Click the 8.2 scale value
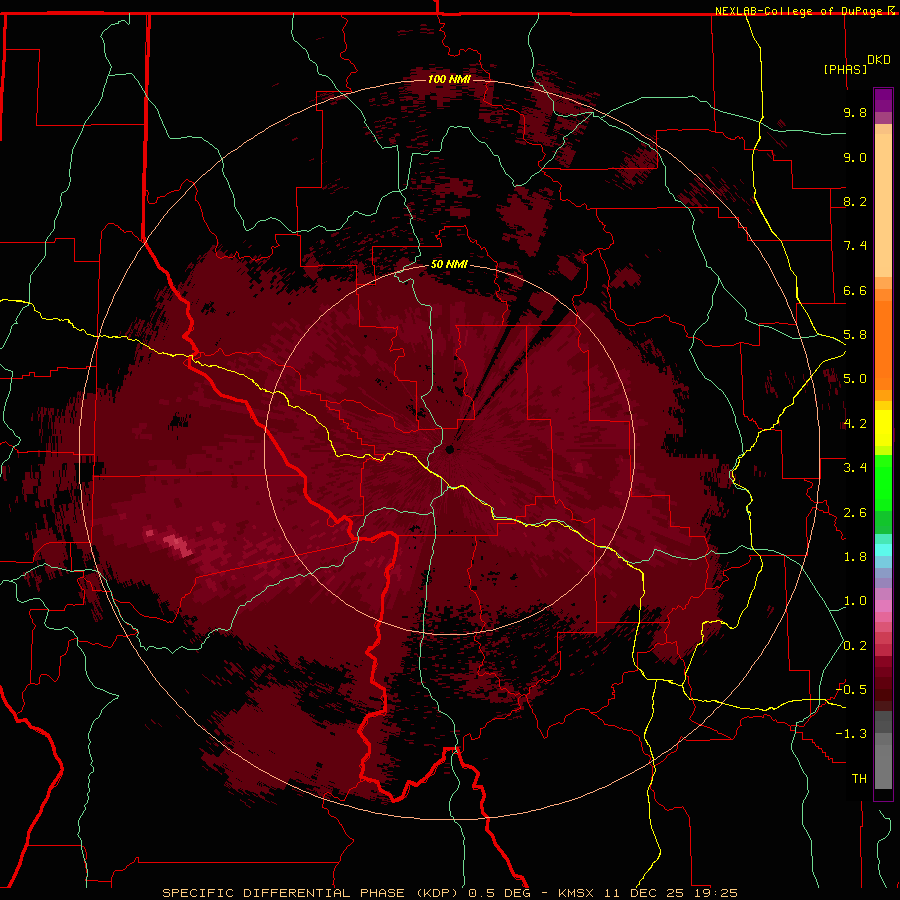The width and height of the screenshot is (900, 900). click(855, 201)
